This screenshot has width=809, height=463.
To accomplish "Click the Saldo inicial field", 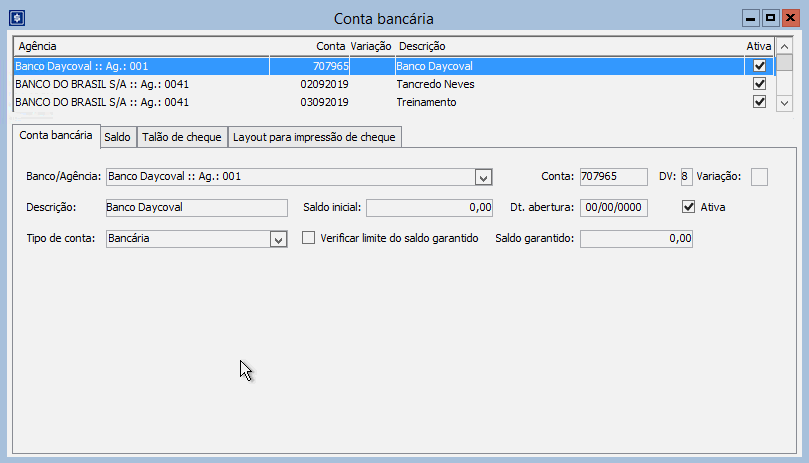I will point(430,208).
